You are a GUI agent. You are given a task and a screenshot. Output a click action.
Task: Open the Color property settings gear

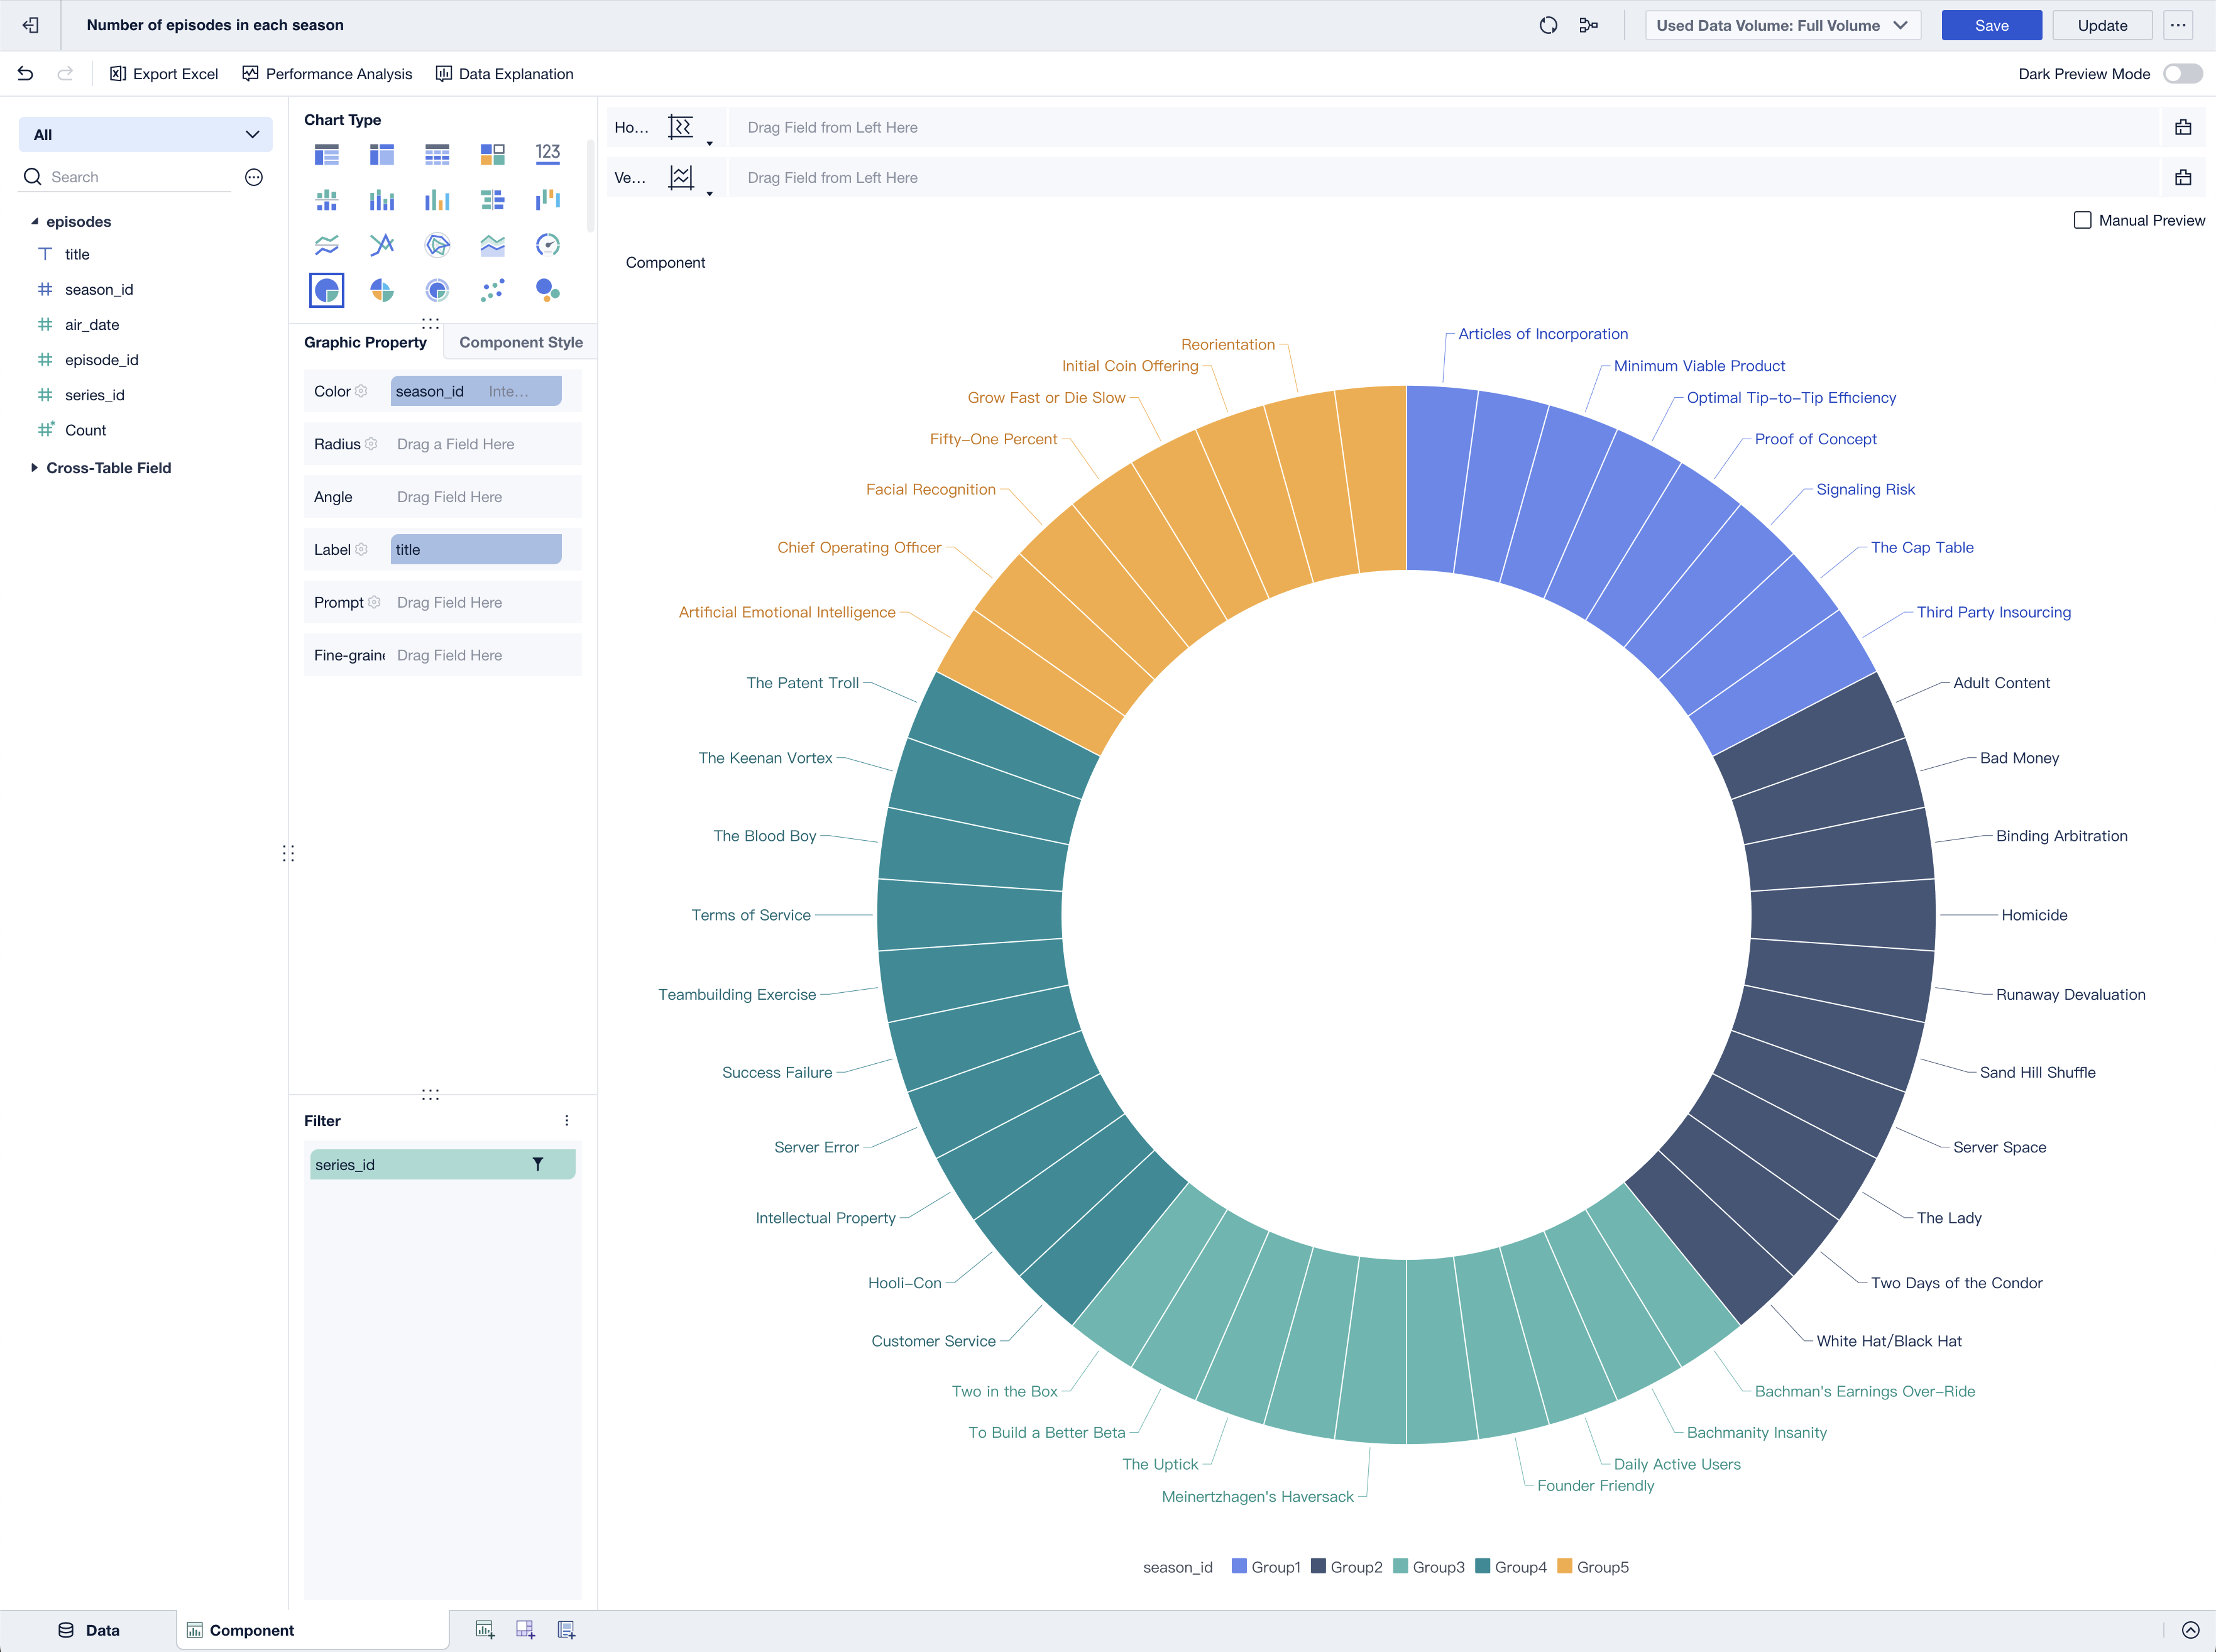tap(361, 391)
